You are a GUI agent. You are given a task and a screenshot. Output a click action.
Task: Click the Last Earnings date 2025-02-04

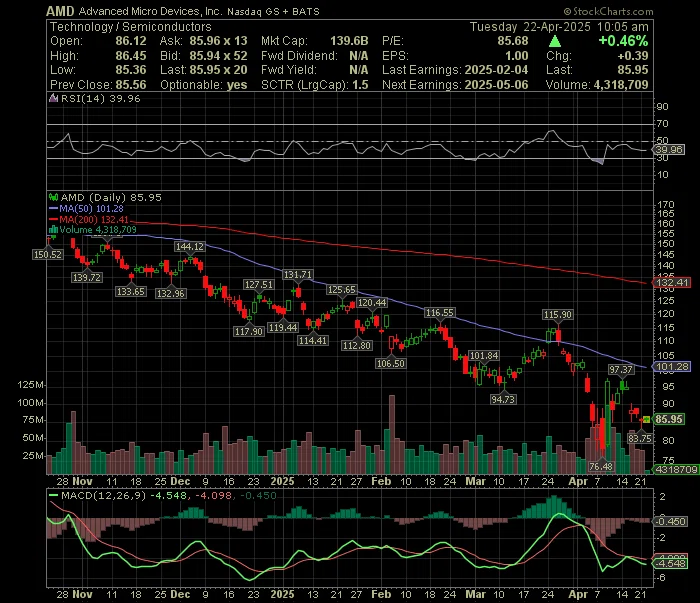click(496, 70)
